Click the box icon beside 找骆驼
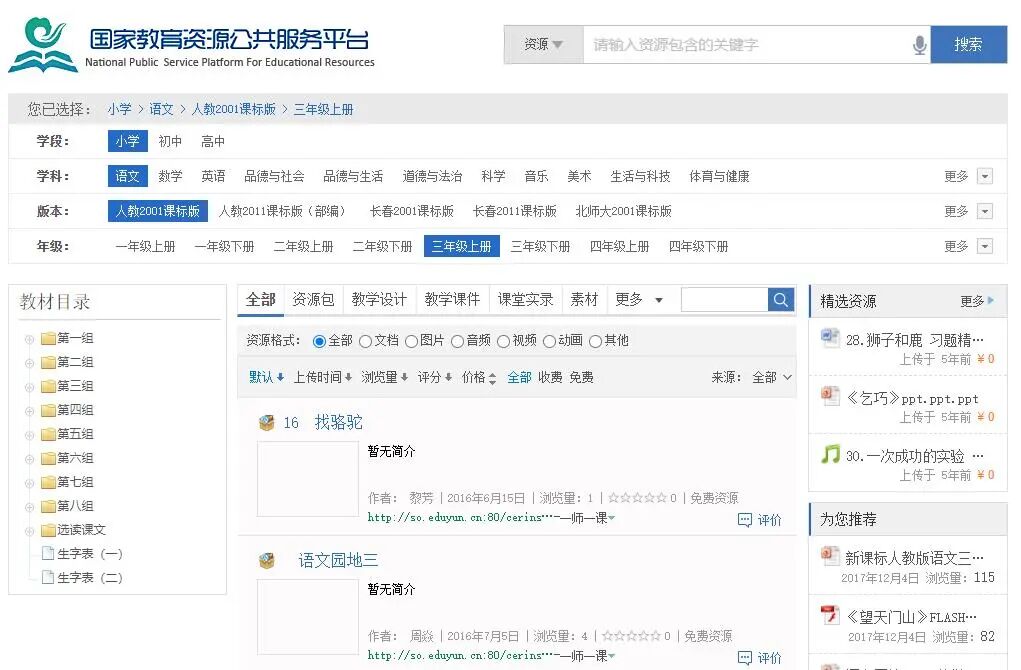Screen dimensions: 1021x670 [x=266, y=423]
